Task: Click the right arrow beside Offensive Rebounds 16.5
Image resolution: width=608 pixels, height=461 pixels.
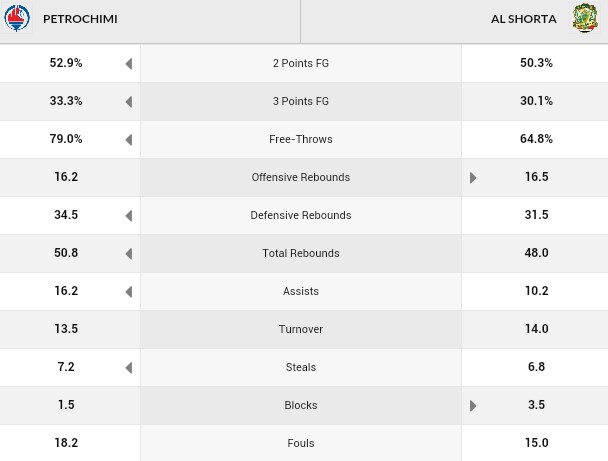Action: tap(473, 178)
